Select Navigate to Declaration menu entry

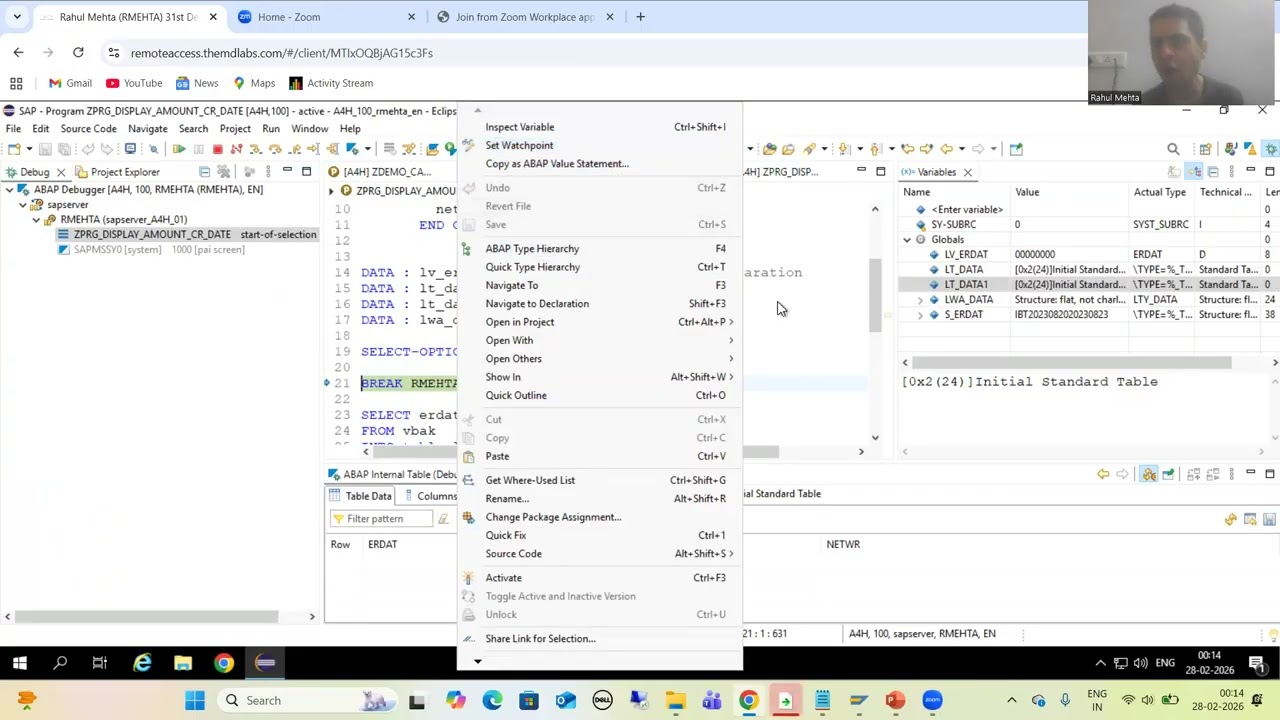tap(599, 304)
